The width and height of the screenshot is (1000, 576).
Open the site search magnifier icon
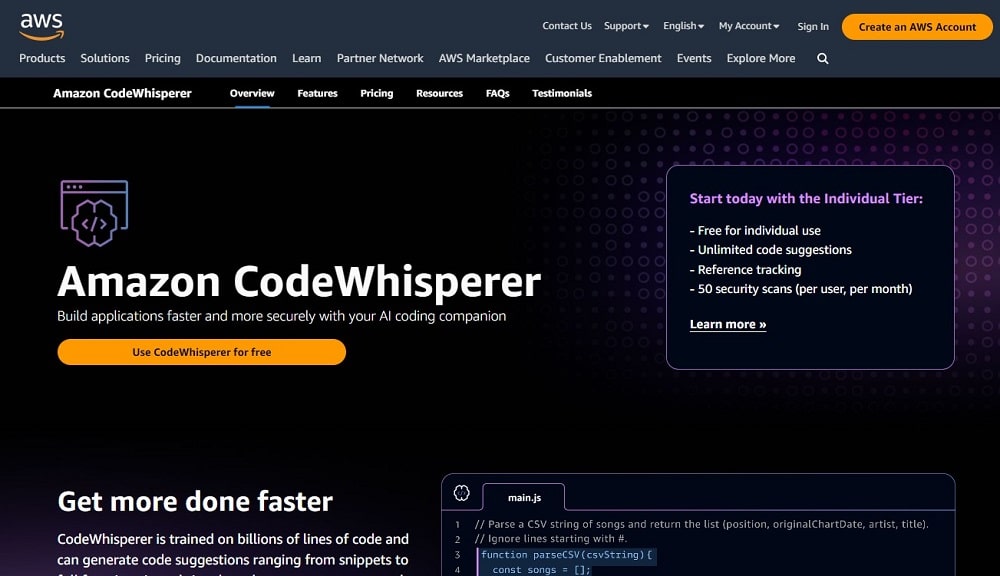pos(823,59)
